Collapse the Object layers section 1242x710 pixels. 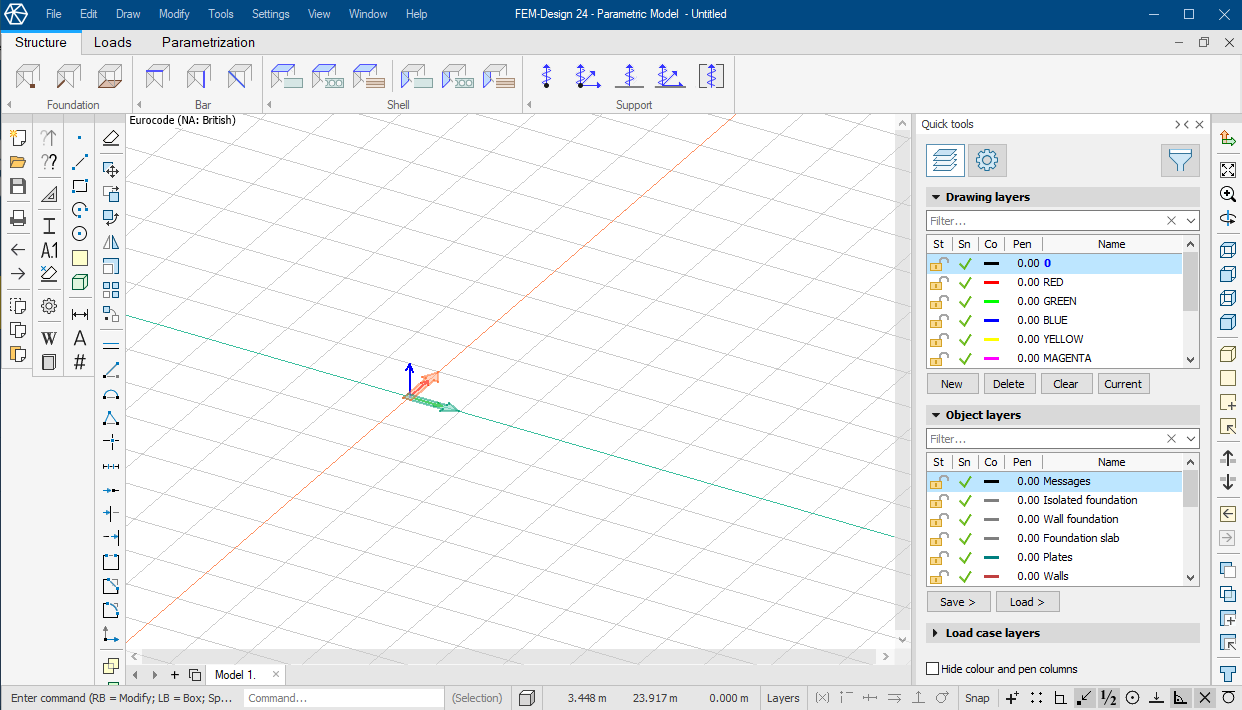click(936, 415)
